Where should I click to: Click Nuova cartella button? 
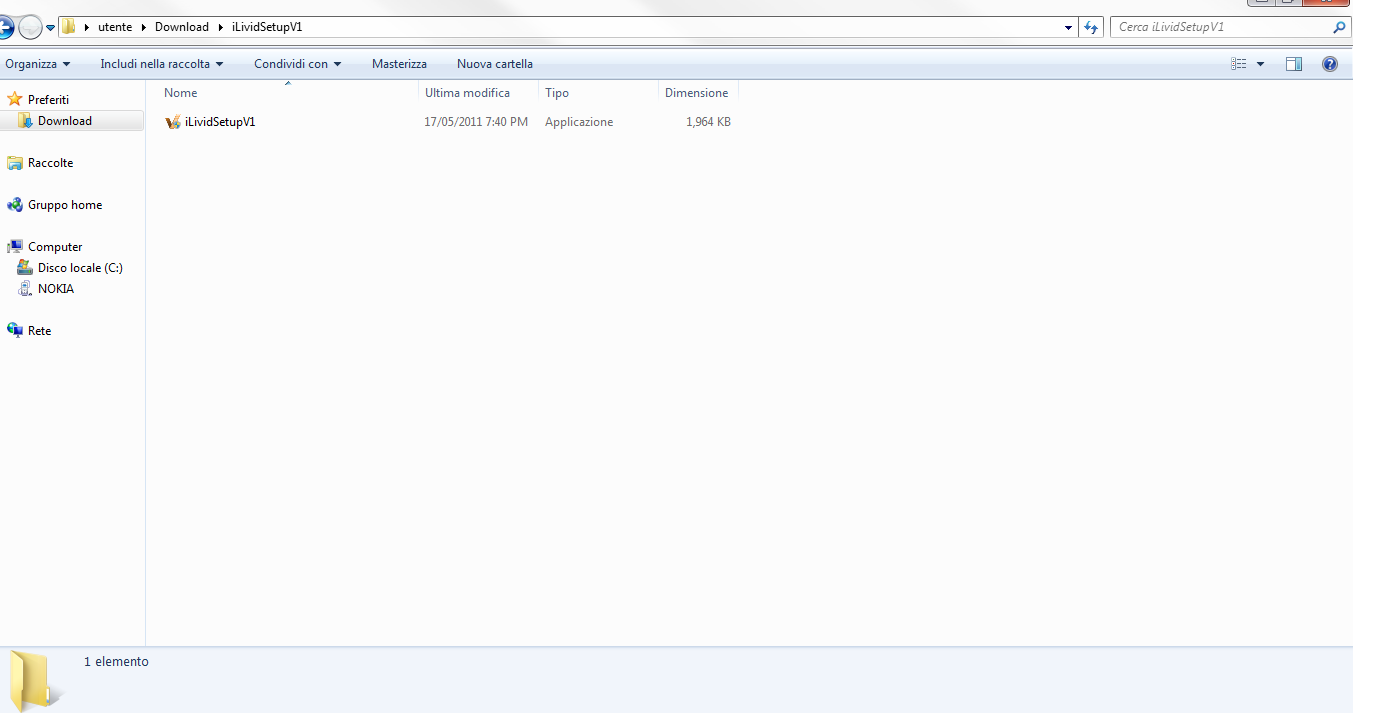495,64
